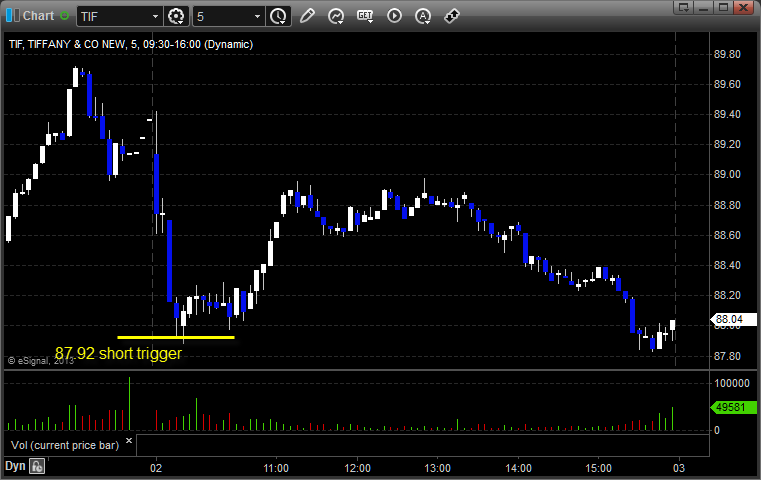Click the 14:00 time axis label
Image resolution: width=761 pixels, height=480 pixels.
click(518, 468)
